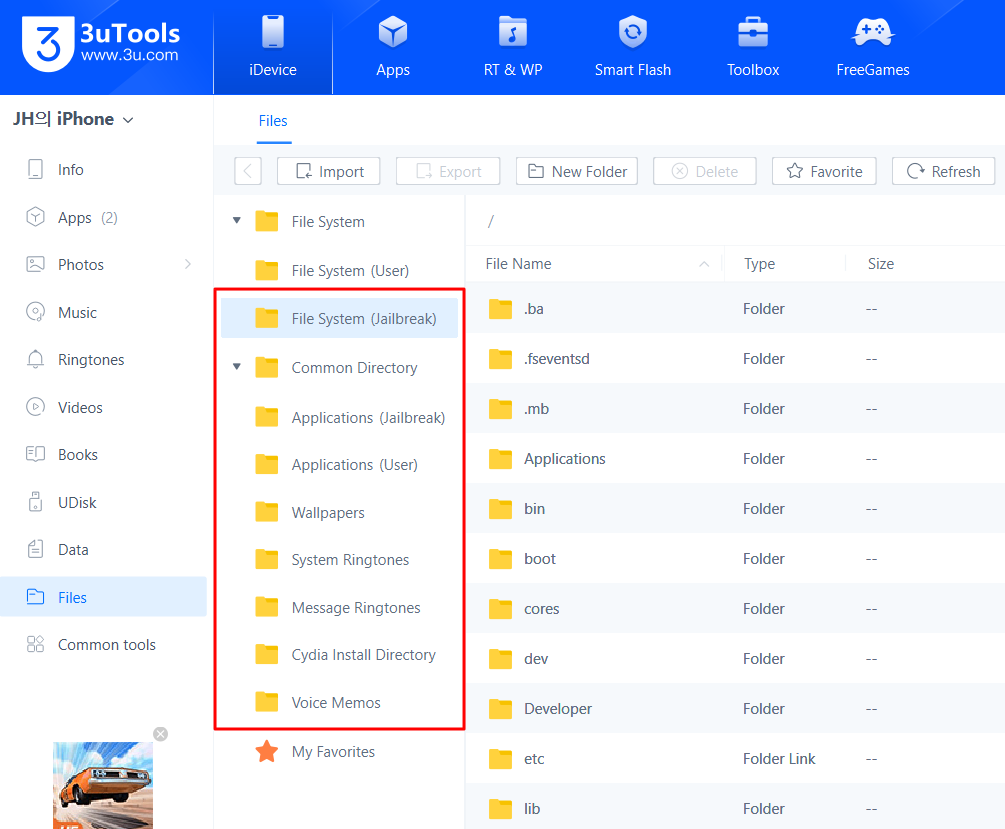Open Wallpapers directory
The width and height of the screenshot is (1005, 829).
click(339, 512)
